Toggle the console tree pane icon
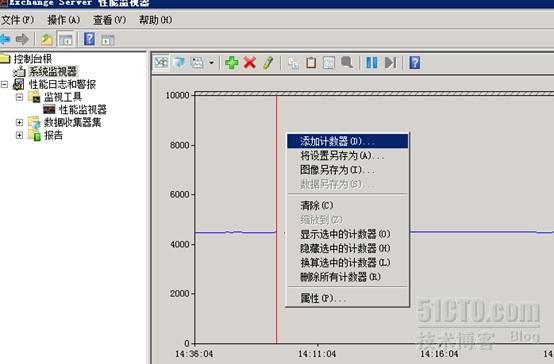This screenshot has height=364, width=554. [x=66, y=39]
